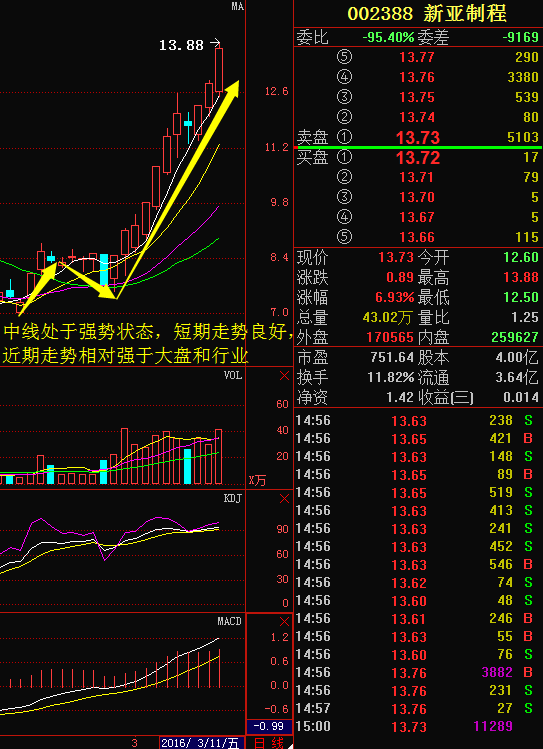543x749 pixels.
Task: Click the date field 2016/3/11
Action: tap(200, 743)
